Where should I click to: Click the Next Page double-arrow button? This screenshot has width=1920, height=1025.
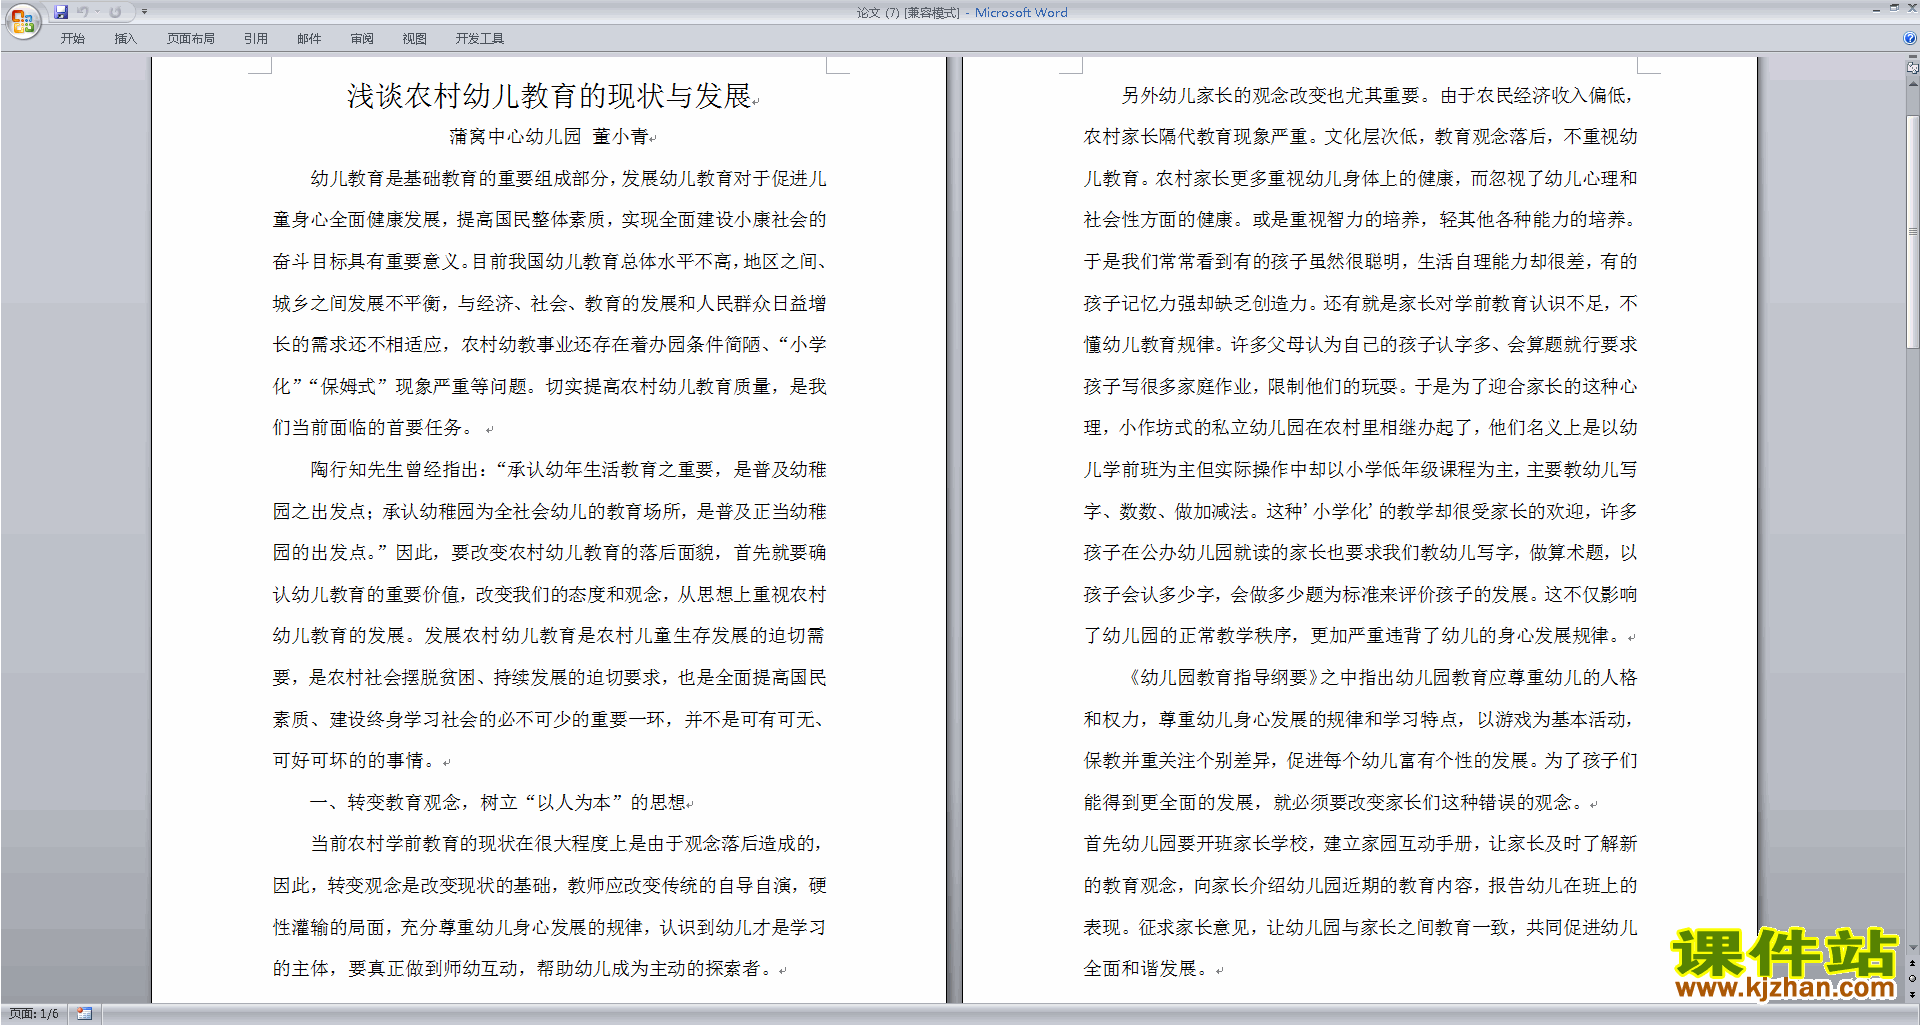1912,994
